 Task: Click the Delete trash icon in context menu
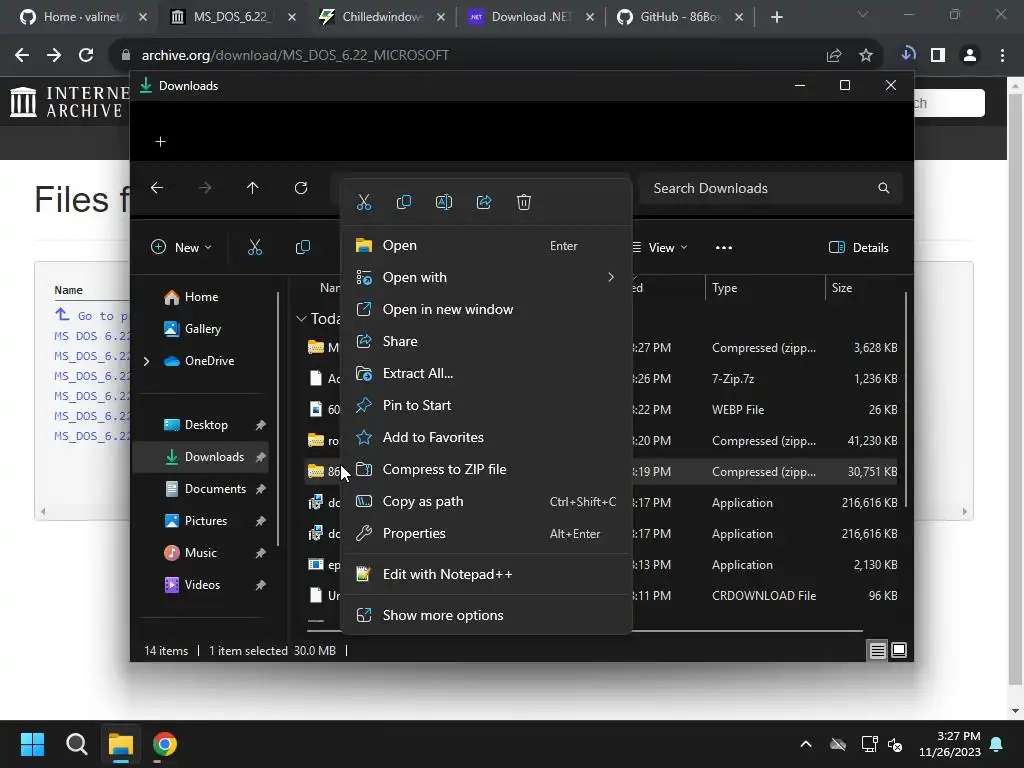(524, 202)
